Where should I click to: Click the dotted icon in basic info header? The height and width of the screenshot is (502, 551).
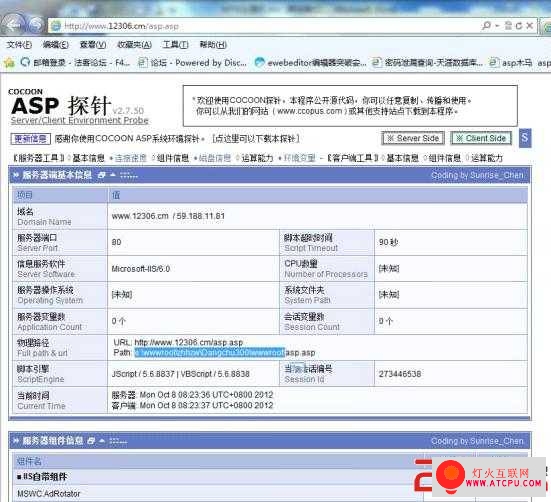coord(129,175)
